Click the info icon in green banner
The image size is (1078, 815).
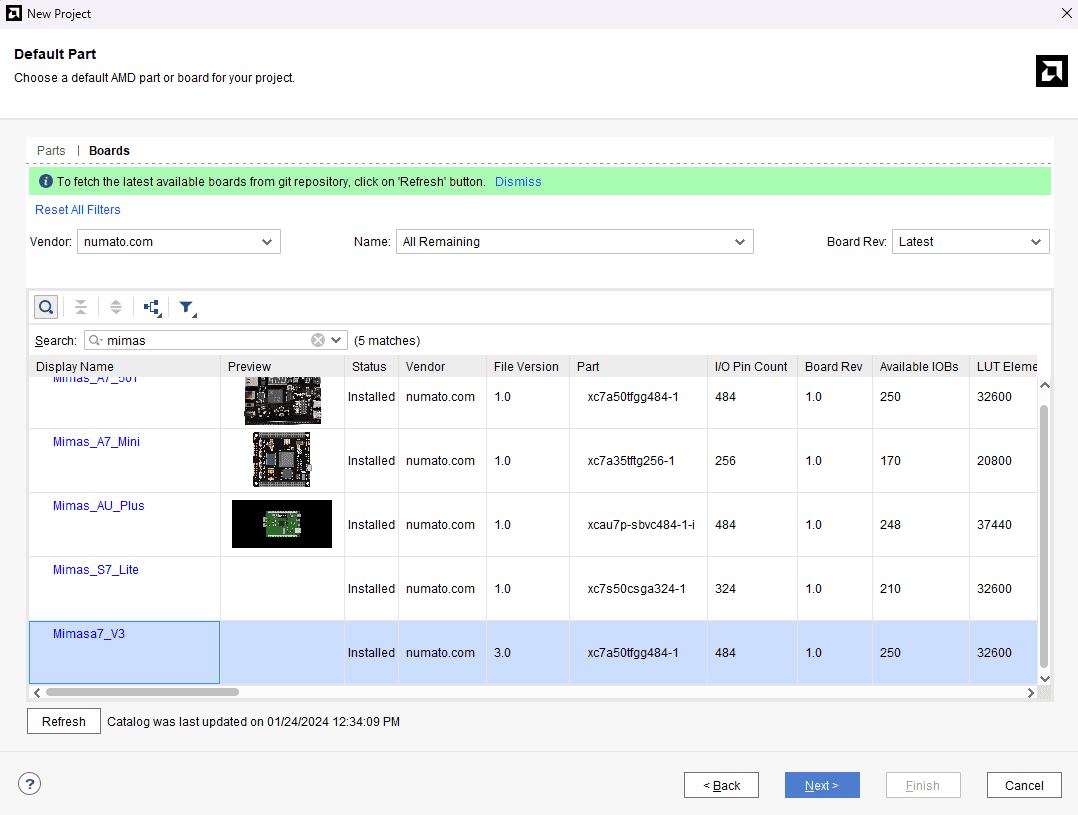click(45, 182)
